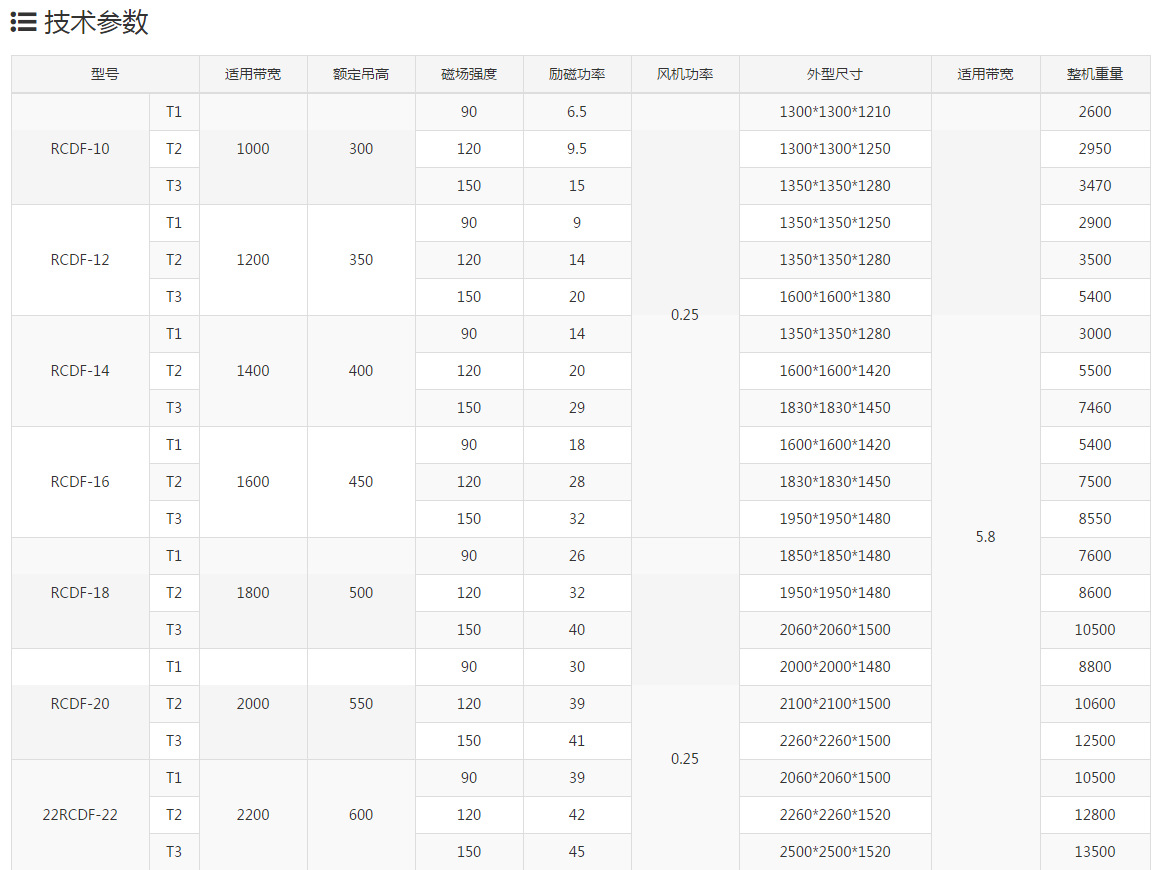
Task: Click the excitation power value 45
Action: [x=577, y=852]
